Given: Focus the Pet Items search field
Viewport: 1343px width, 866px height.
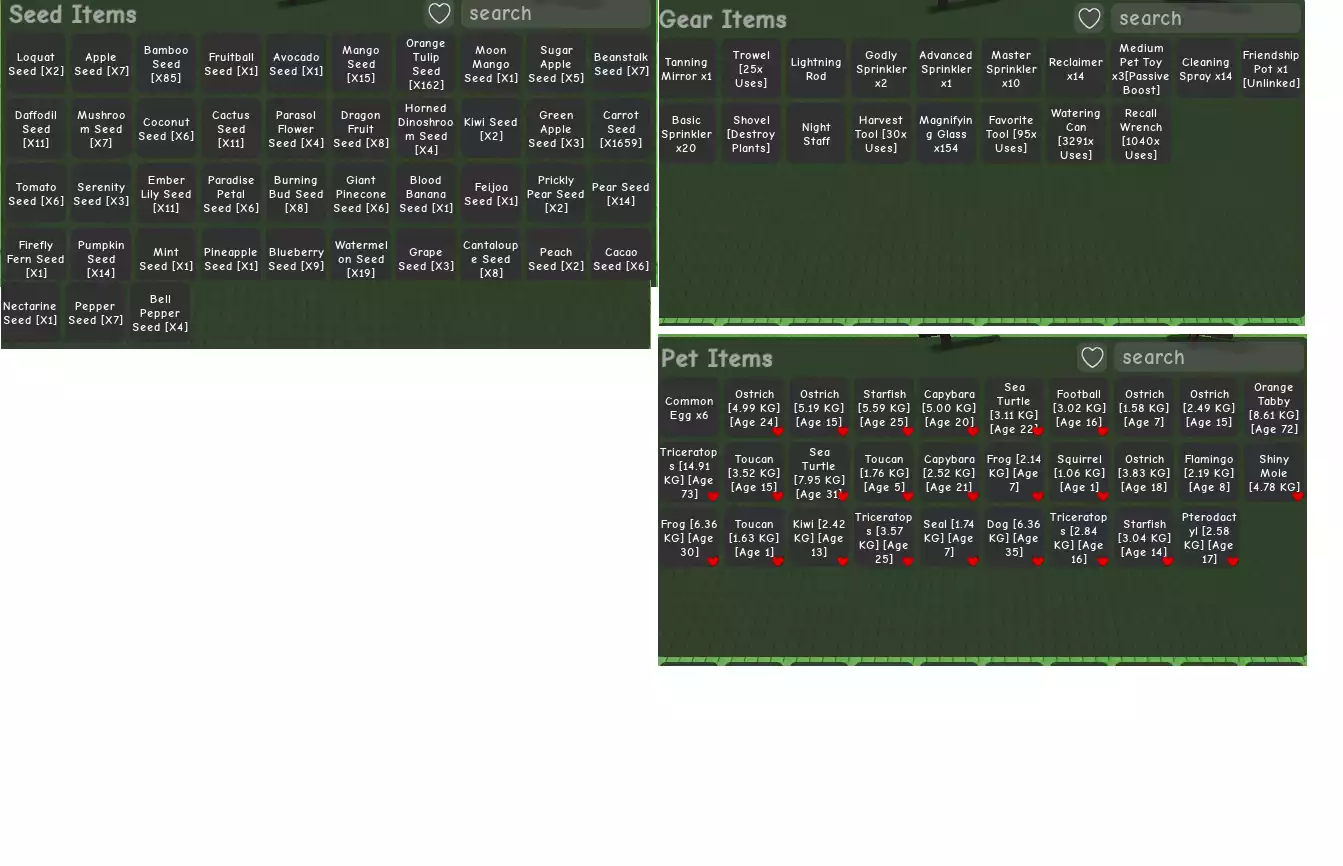Looking at the screenshot, I should click(x=1210, y=358).
